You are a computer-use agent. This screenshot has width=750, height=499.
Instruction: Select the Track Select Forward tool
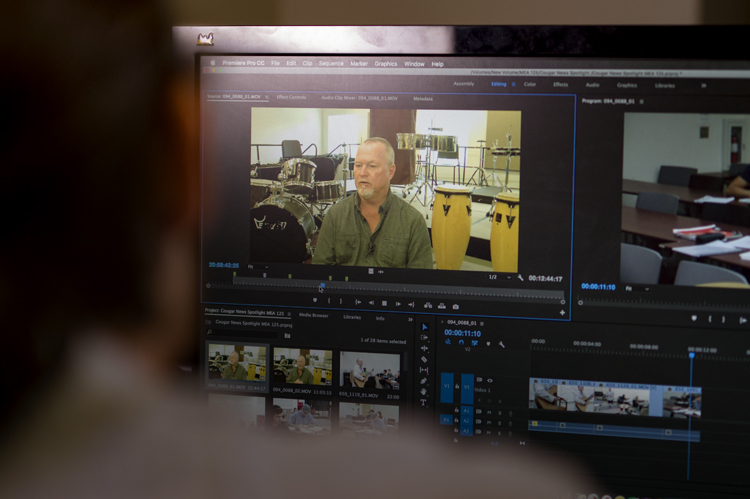click(424, 338)
